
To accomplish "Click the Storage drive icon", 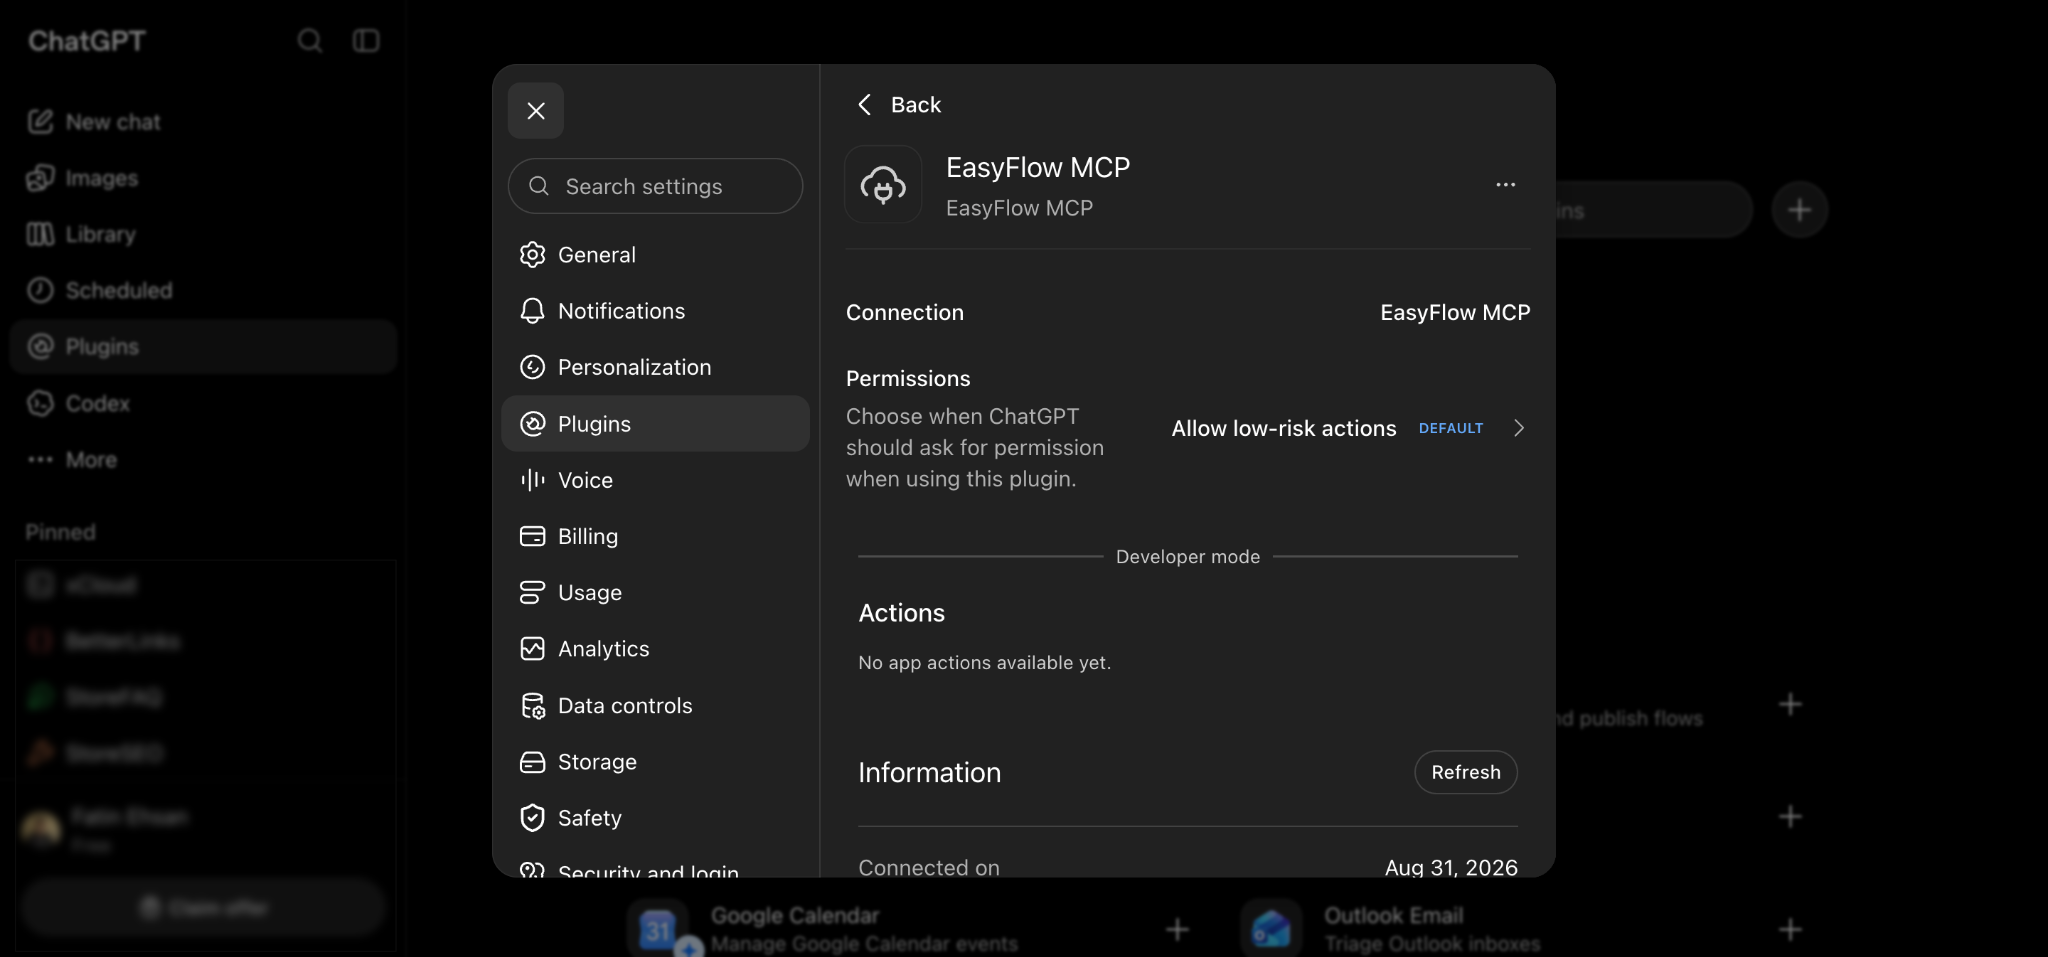I will click(532, 762).
